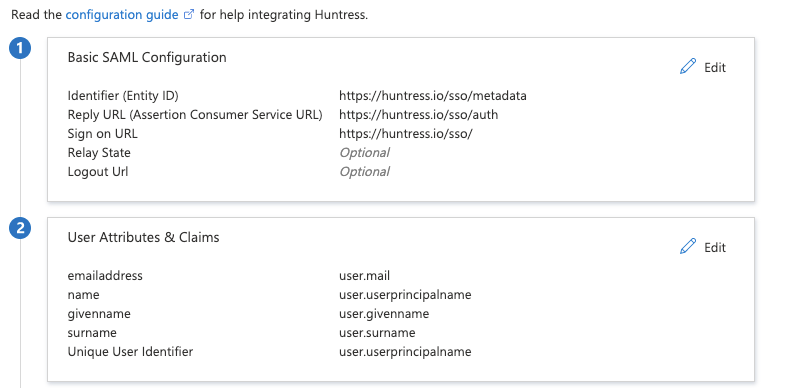Select the user.givenname claim value
The width and height of the screenshot is (792, 388).
point(384,314)
